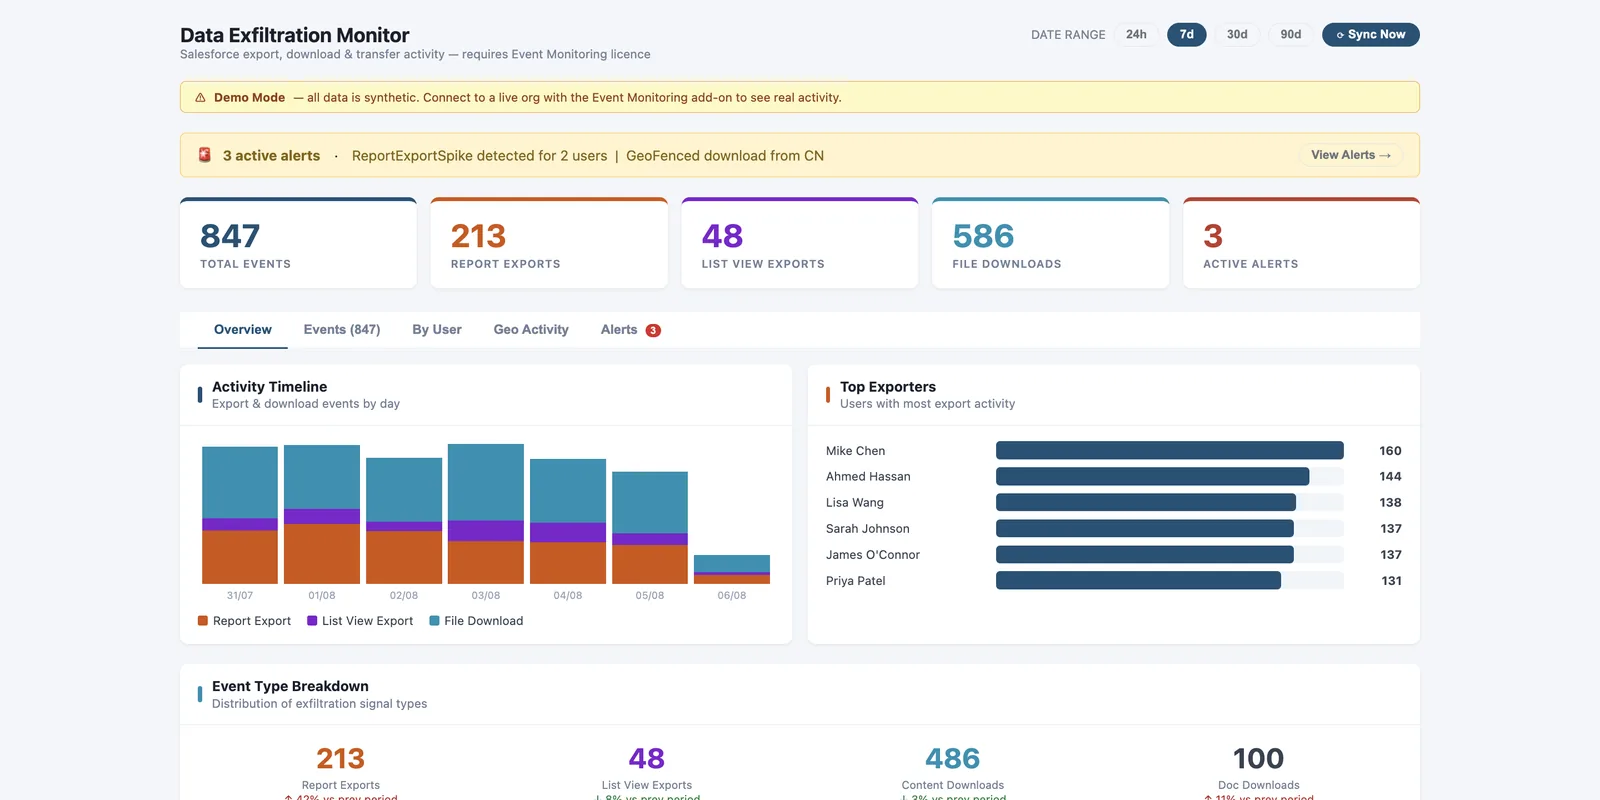
Task: Click the red Alerts count badge
Action: coord(653,330)
